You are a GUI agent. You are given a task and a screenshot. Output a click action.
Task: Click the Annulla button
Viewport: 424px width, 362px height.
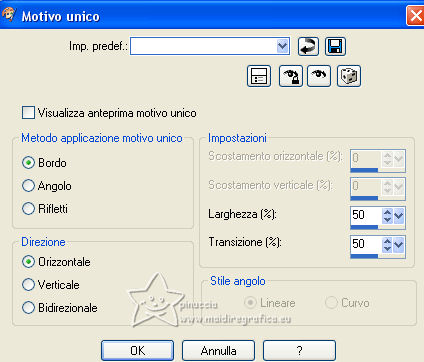coord(219,351)
